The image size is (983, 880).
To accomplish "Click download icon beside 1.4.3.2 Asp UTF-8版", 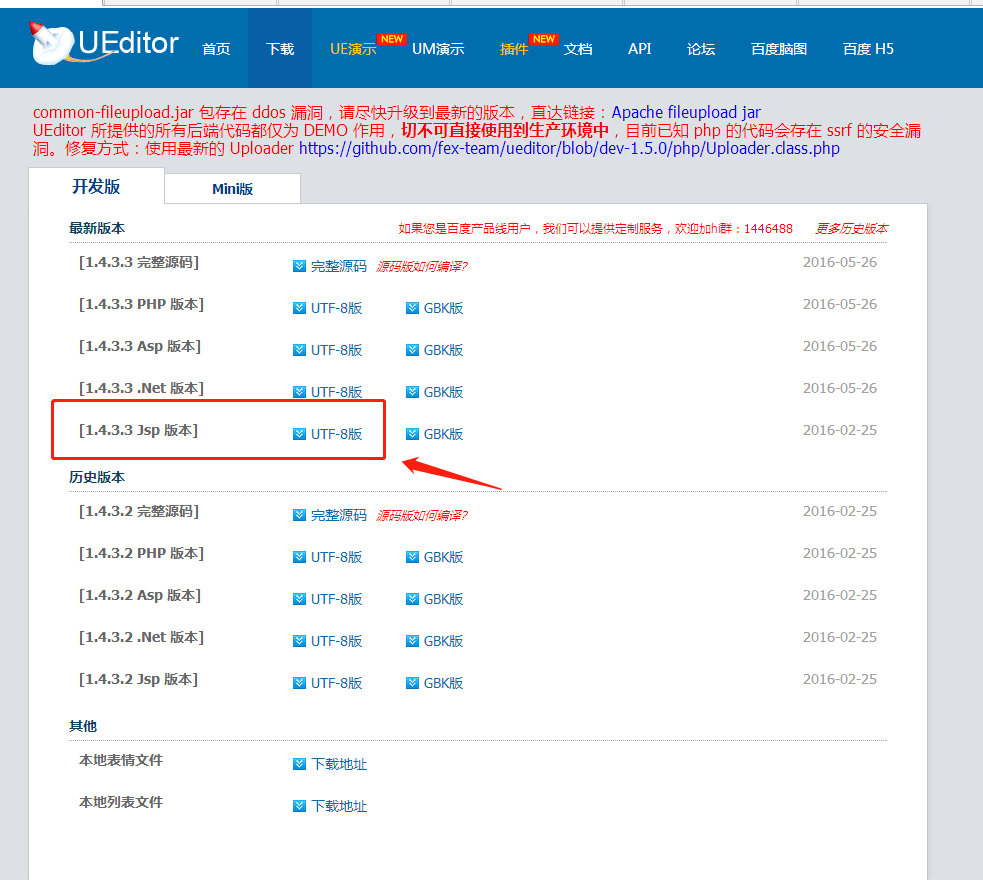I will pyautogui.click(x=299, y=599).
